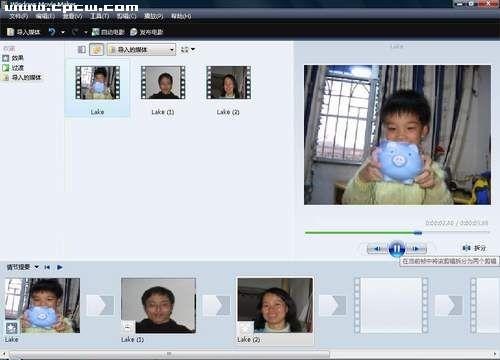Image resolution: width=500 pixels, height=360 pixels.
Task: Click transition cell between Lake and Lake (1)
Action: 100,305
